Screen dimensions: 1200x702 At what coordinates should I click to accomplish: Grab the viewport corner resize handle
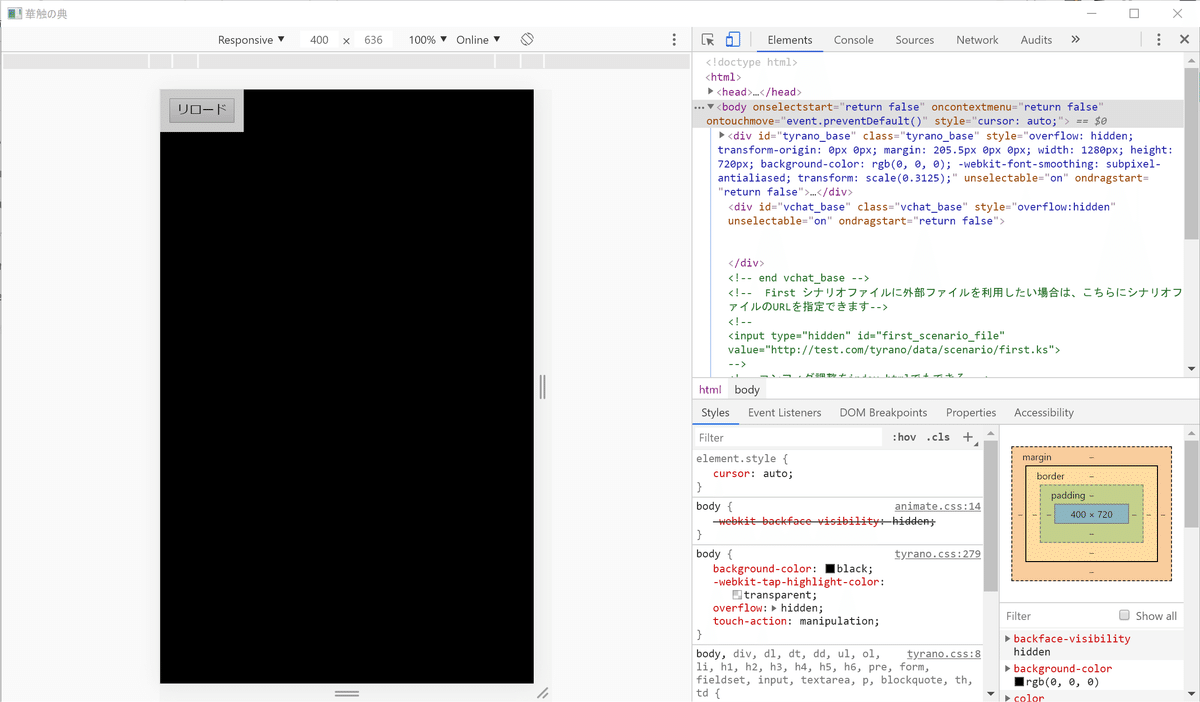click(x=542, y=693)
